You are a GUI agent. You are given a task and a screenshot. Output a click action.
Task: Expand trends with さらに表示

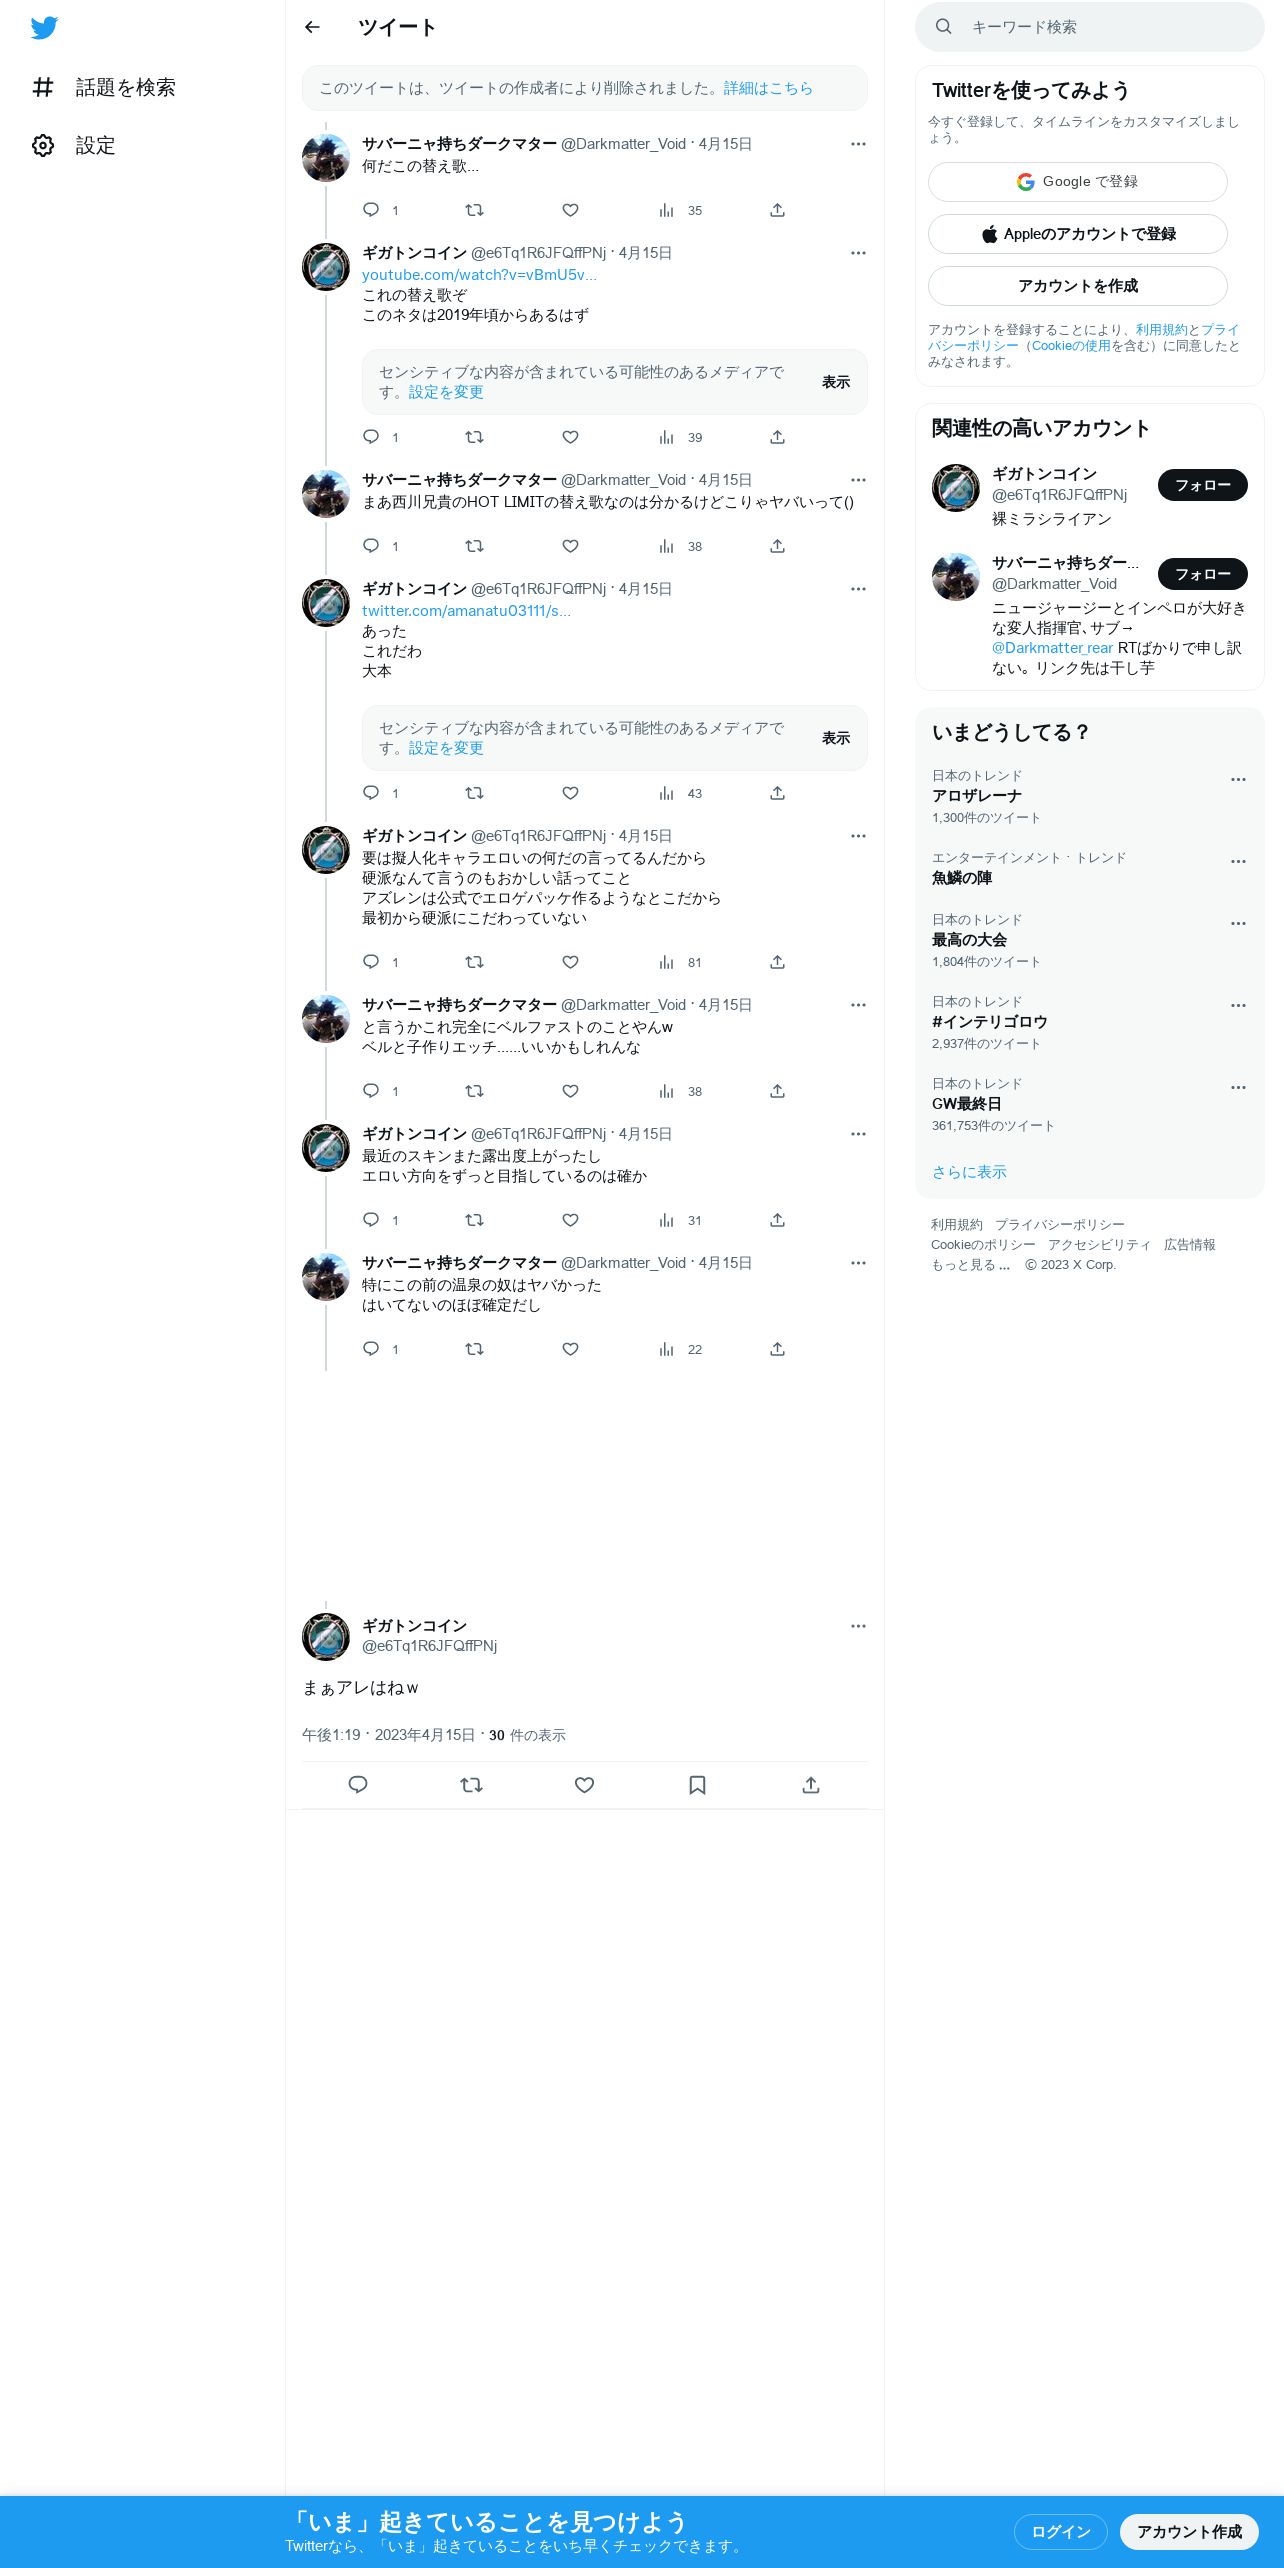(969, 1172)
